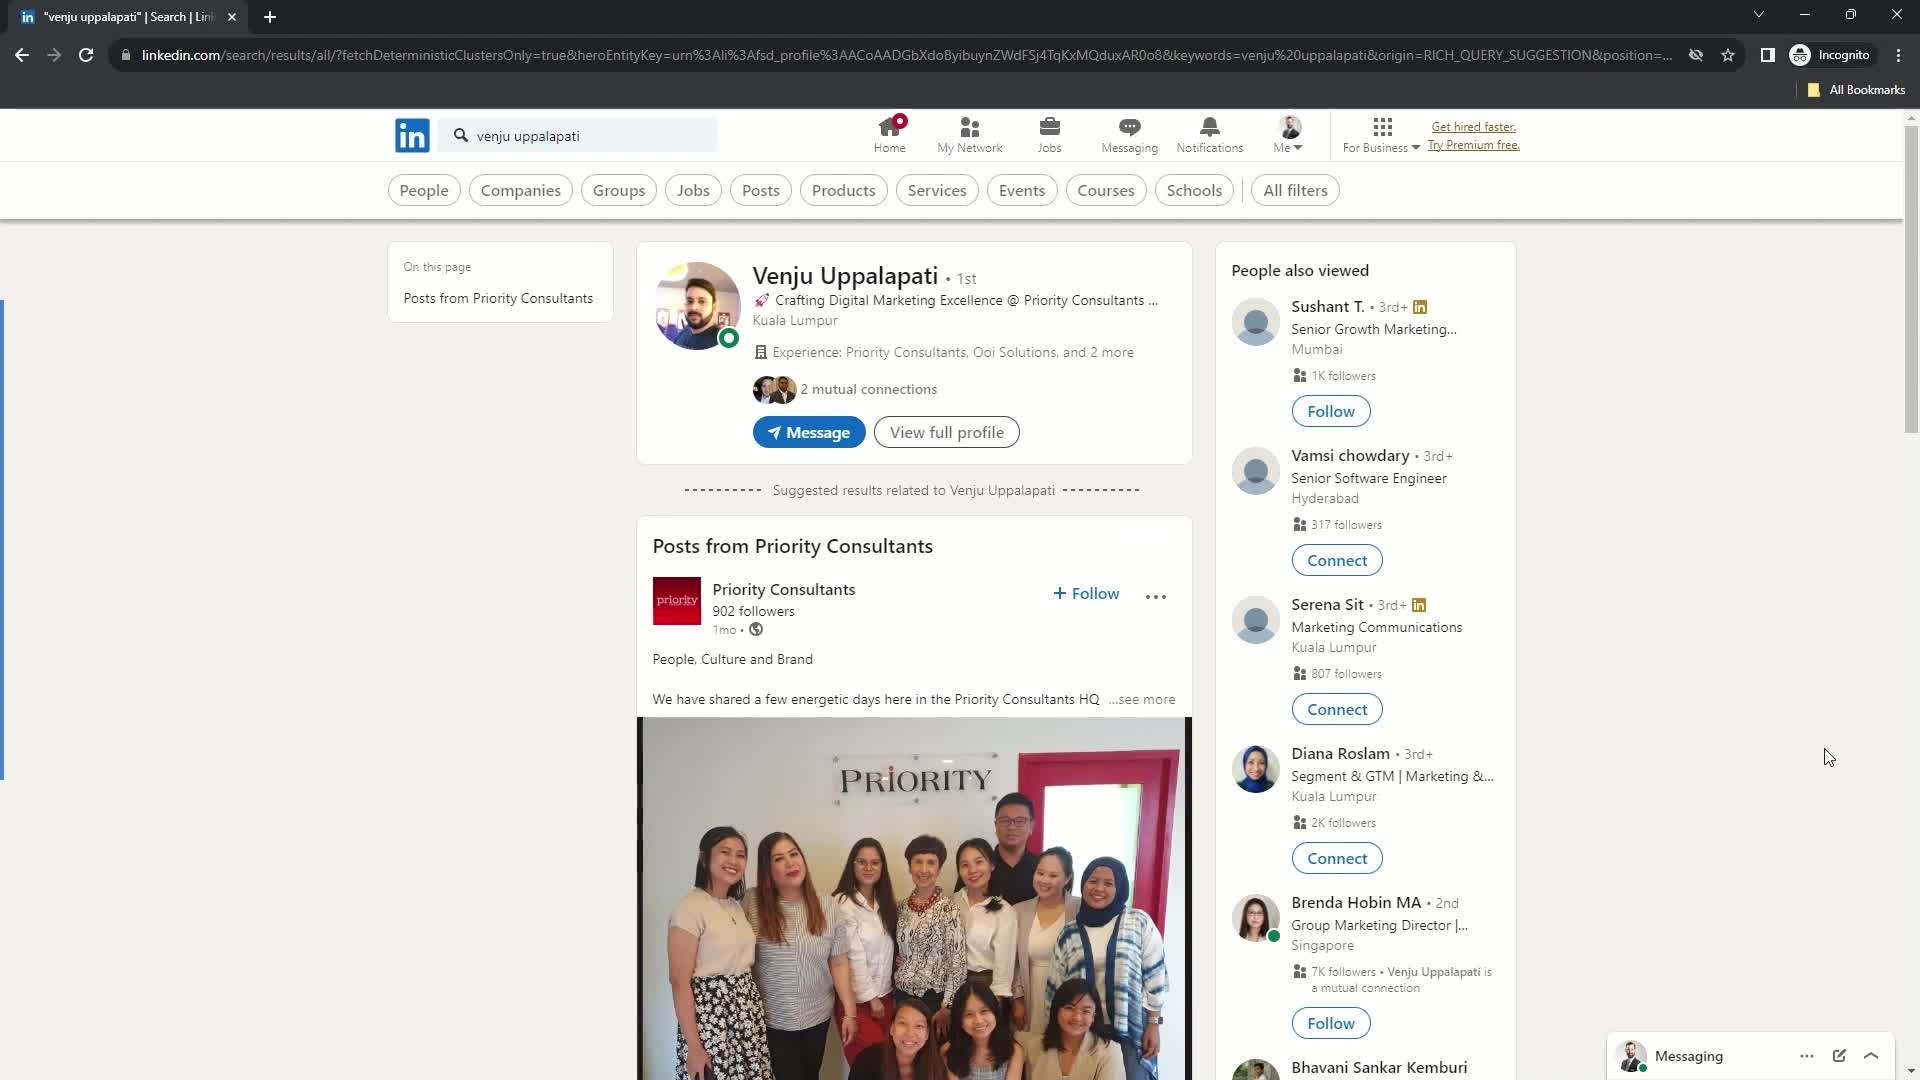This screenshot has height=1080, width=1920.
Task: Connect with Vamsi chowdary
Action: (x=1337, y=560)
